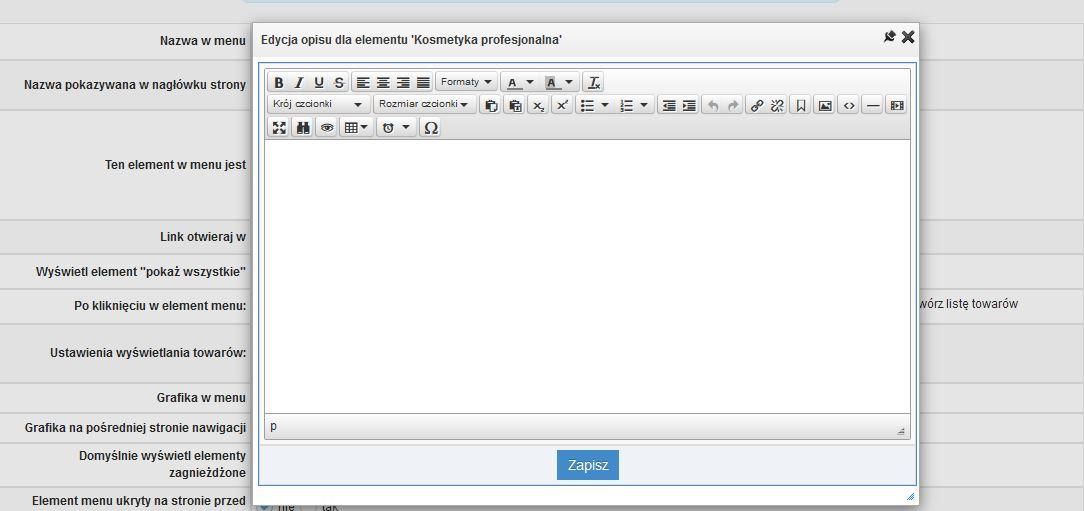Insert an image
Viewport: 1084px width, 511px height.
(x=825, y=105)
